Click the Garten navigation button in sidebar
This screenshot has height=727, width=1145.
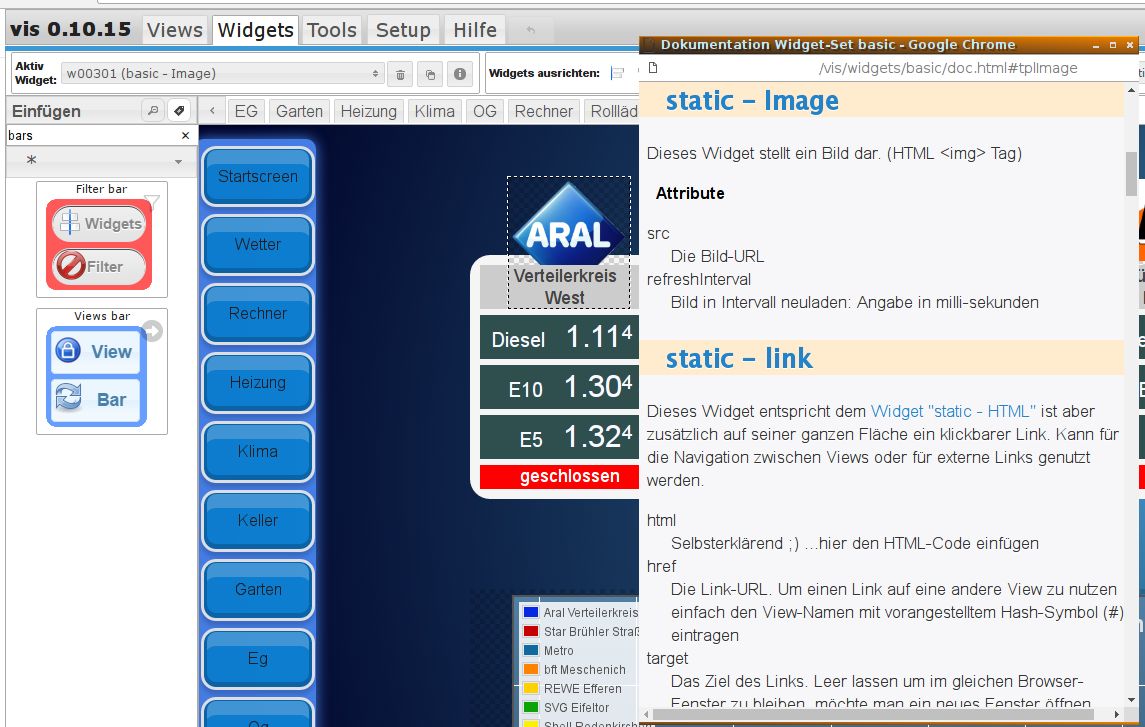[x=258, y=589]
